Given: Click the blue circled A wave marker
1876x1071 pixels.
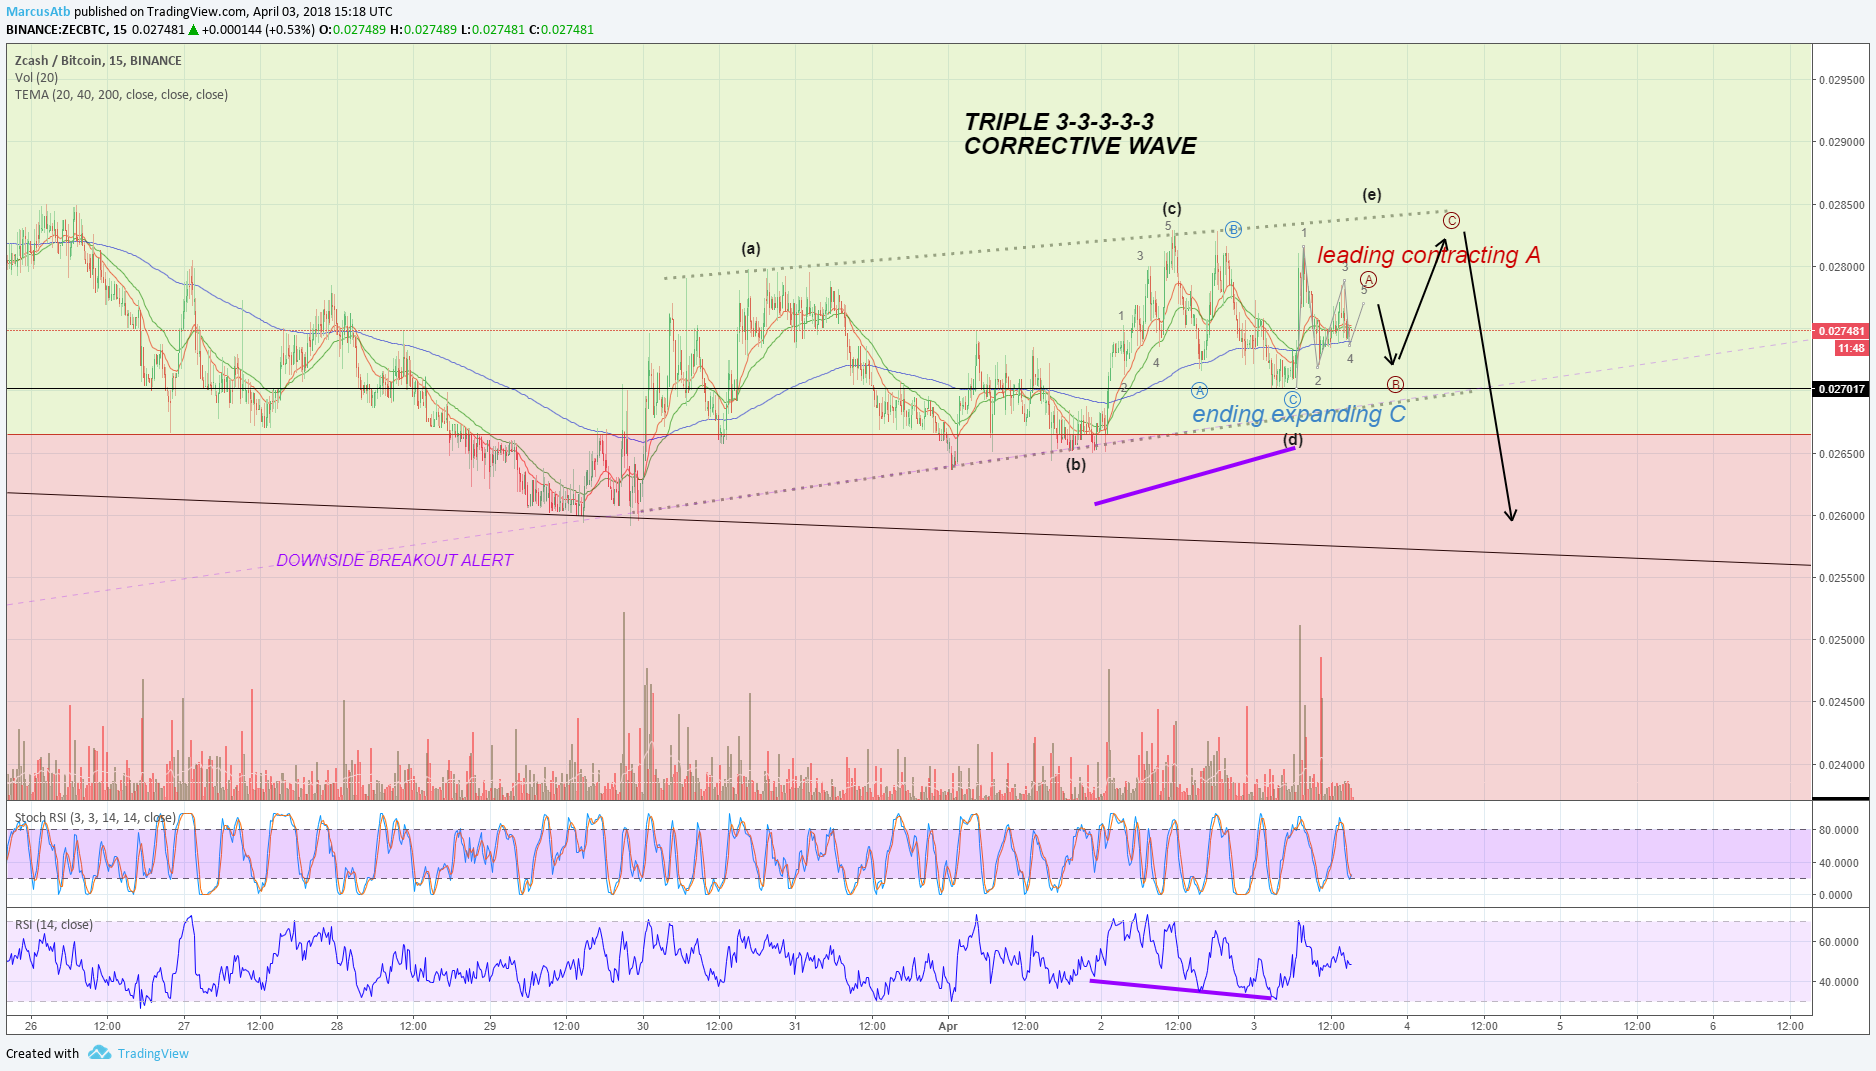Looking at the screenshot, I should click(1199, 390).
